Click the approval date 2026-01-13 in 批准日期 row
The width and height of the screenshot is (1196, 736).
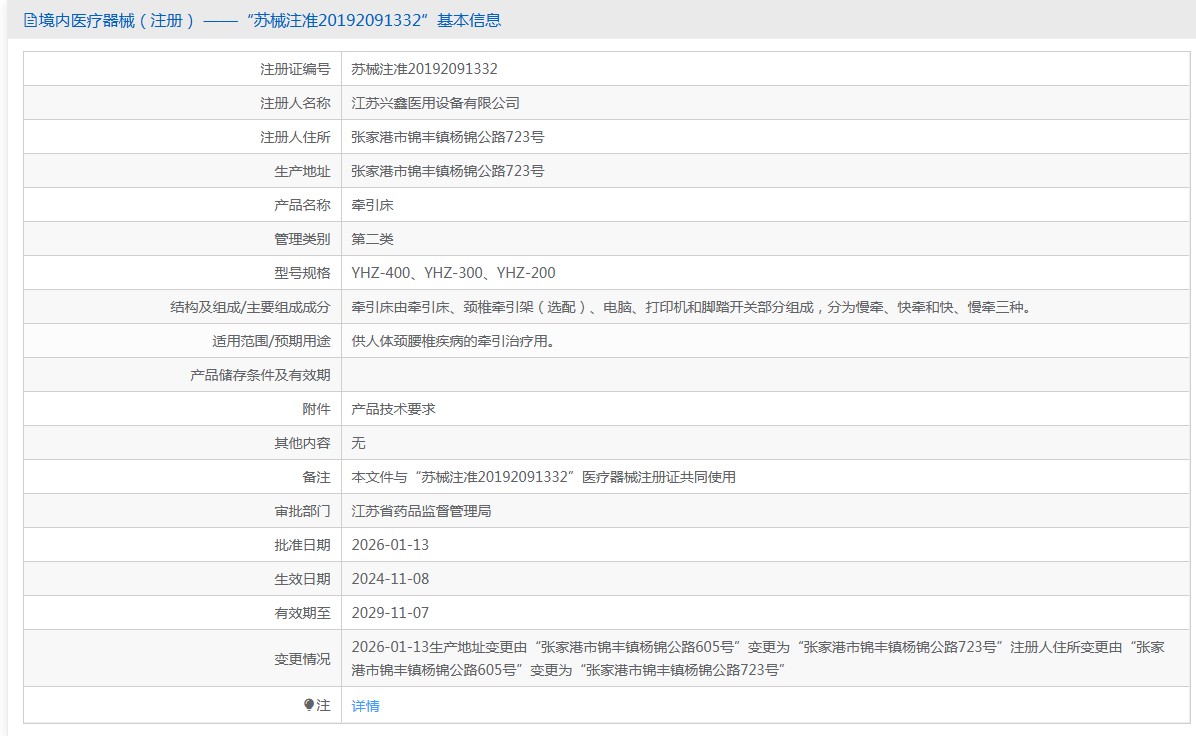pos(390,545)
